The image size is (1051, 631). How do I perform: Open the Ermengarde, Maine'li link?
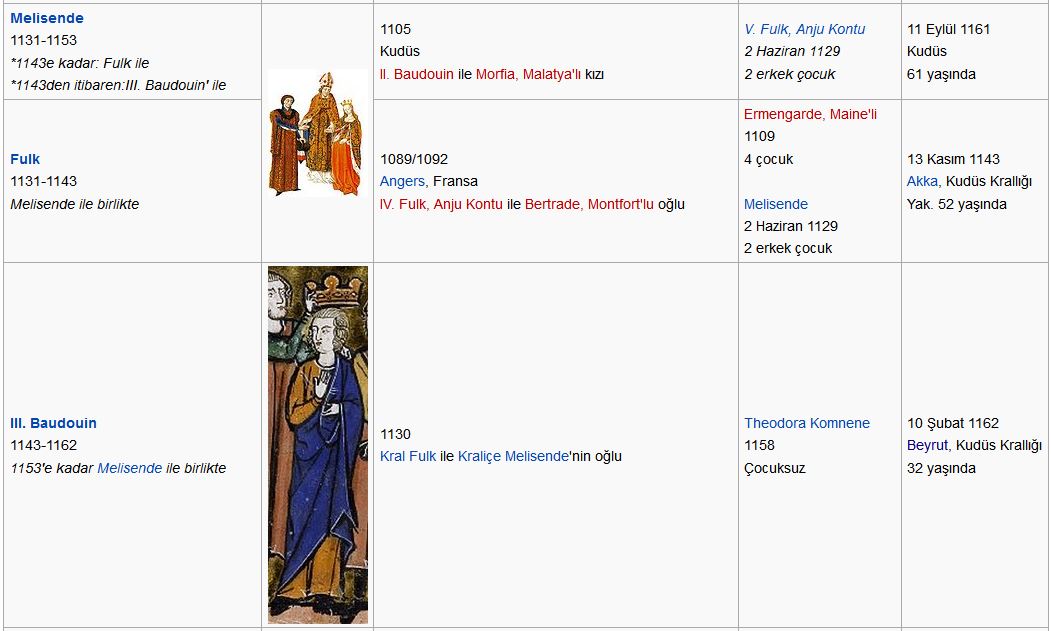[x=810, y=114]
